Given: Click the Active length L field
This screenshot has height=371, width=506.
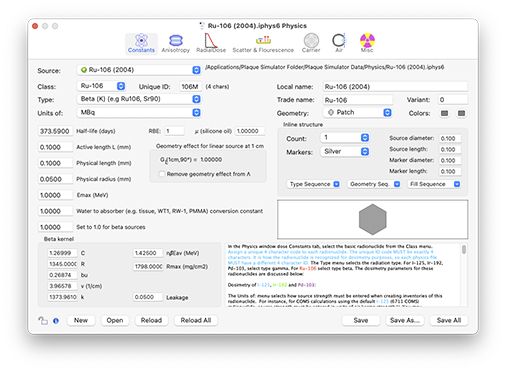Looking at the screenshot, I should point(55,147).
